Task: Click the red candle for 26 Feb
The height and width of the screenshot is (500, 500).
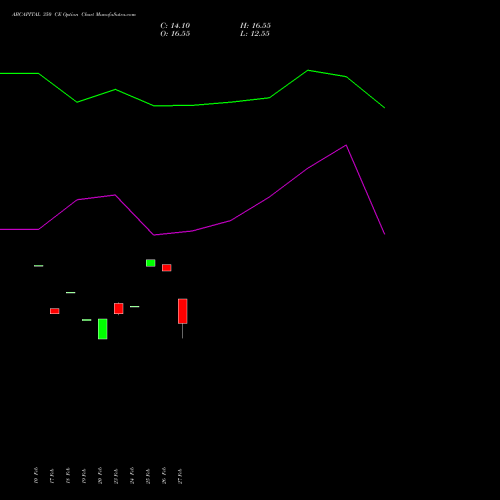Action: pos(167,268)
